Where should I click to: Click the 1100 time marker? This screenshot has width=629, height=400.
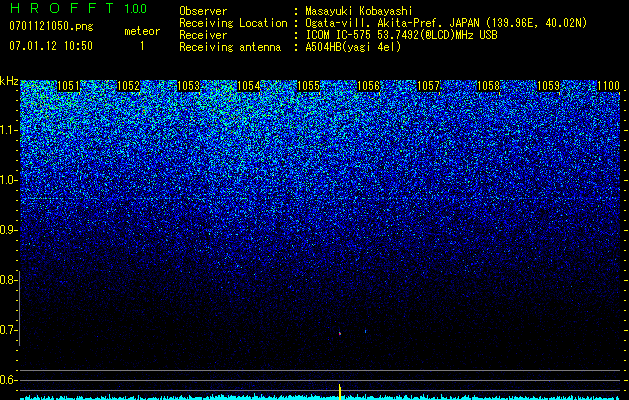click(609, 86)
